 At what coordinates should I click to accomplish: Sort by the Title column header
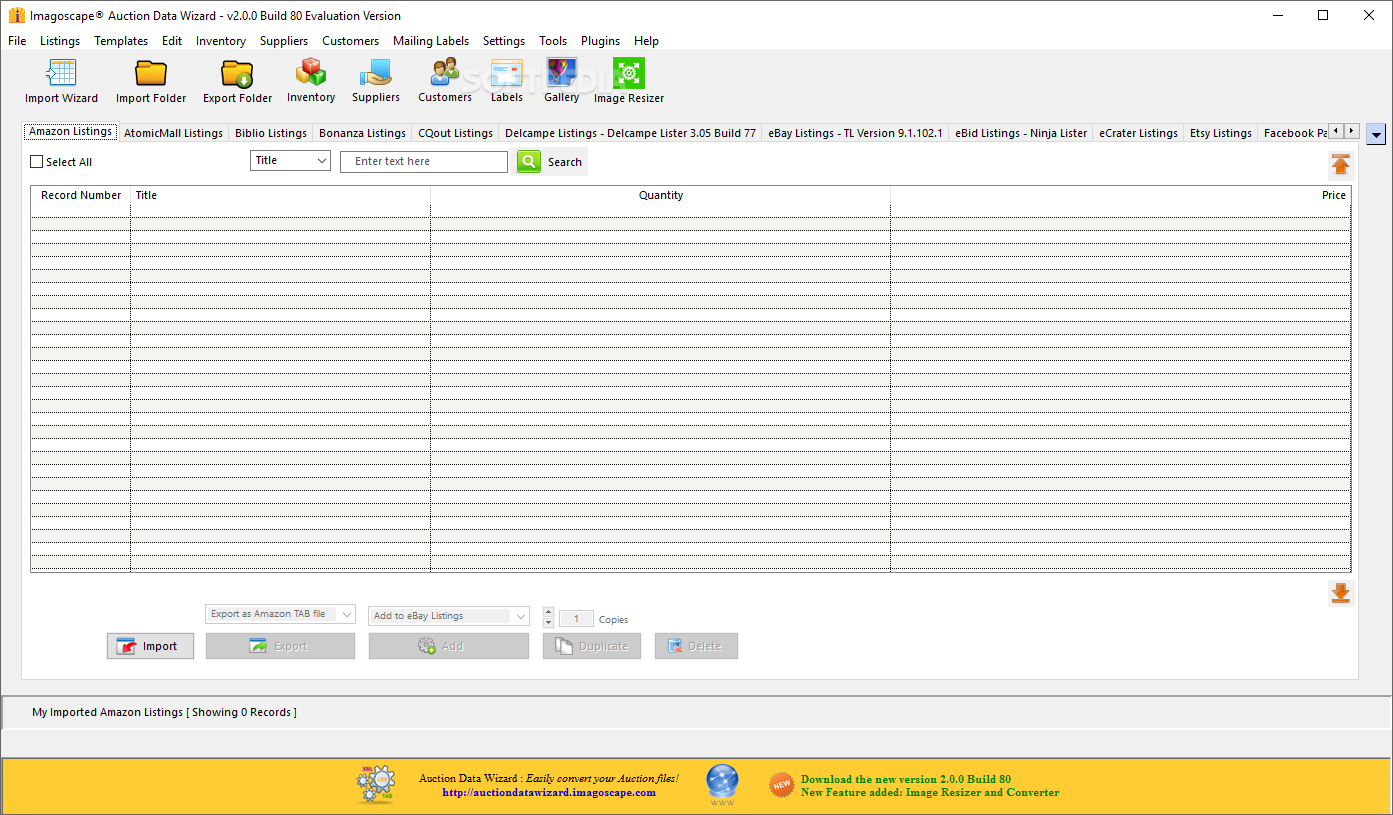point(280,195)
